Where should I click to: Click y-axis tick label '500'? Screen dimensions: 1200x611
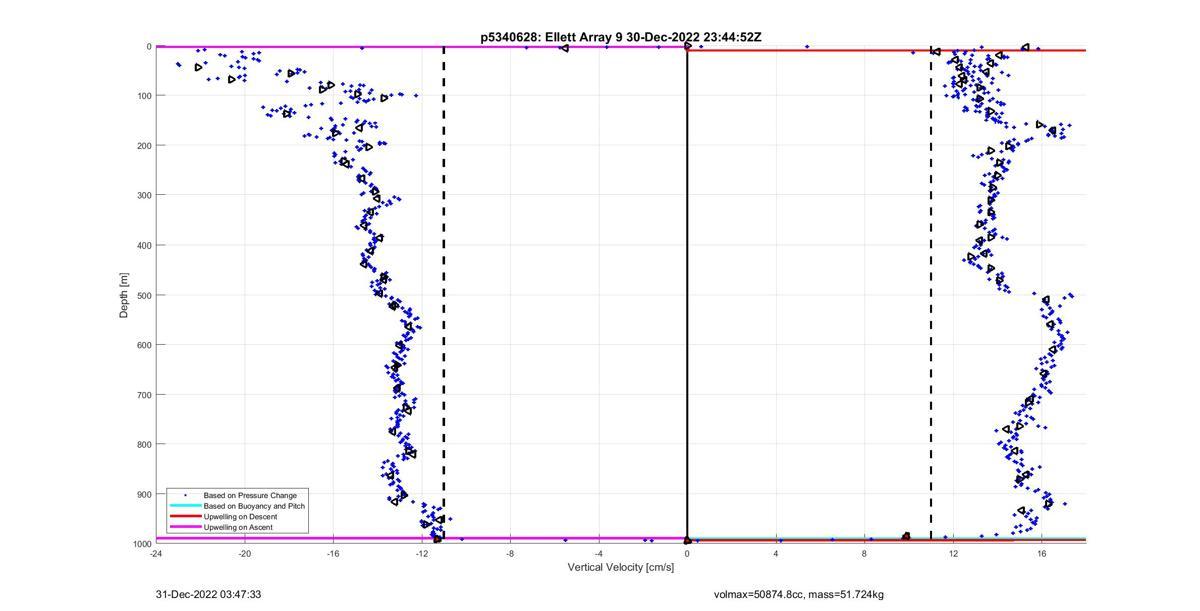(x=144, y=295)
